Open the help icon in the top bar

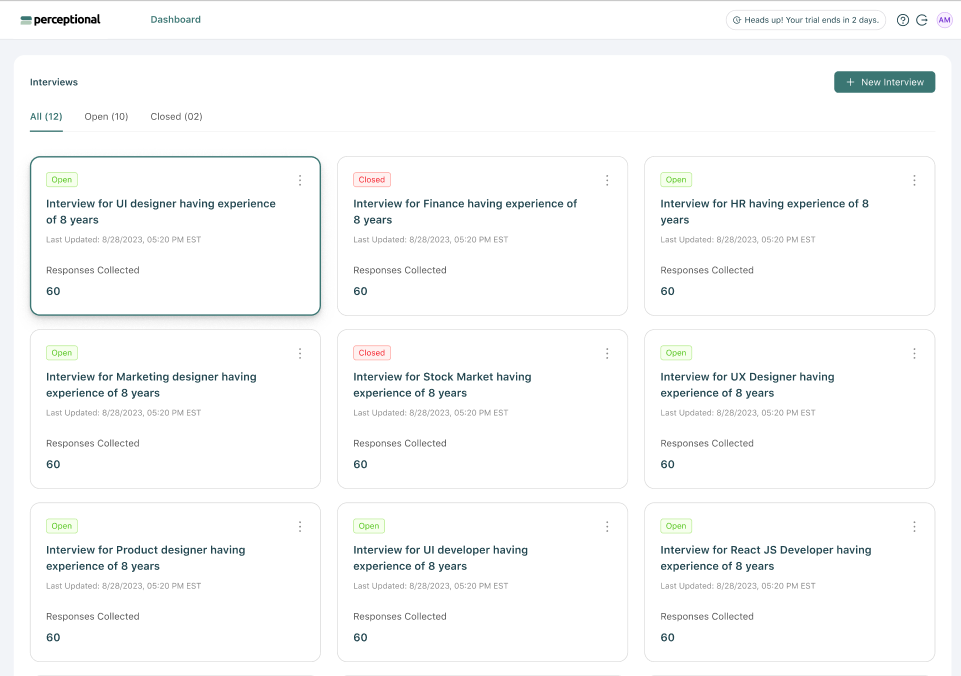pyautogui.click(x=902, y=19)
